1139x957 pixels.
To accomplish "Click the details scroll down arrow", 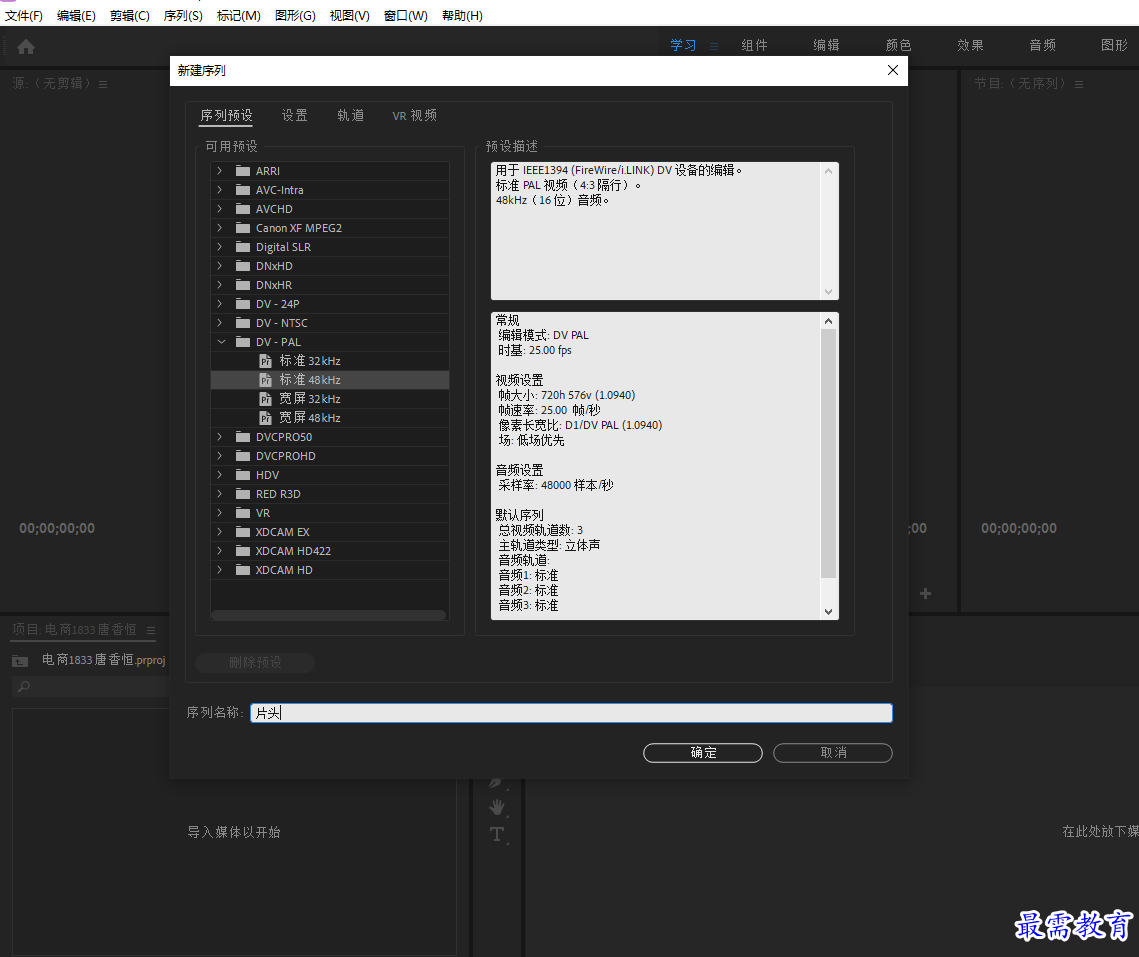I will pyautogui.click(x=828, y=612).
